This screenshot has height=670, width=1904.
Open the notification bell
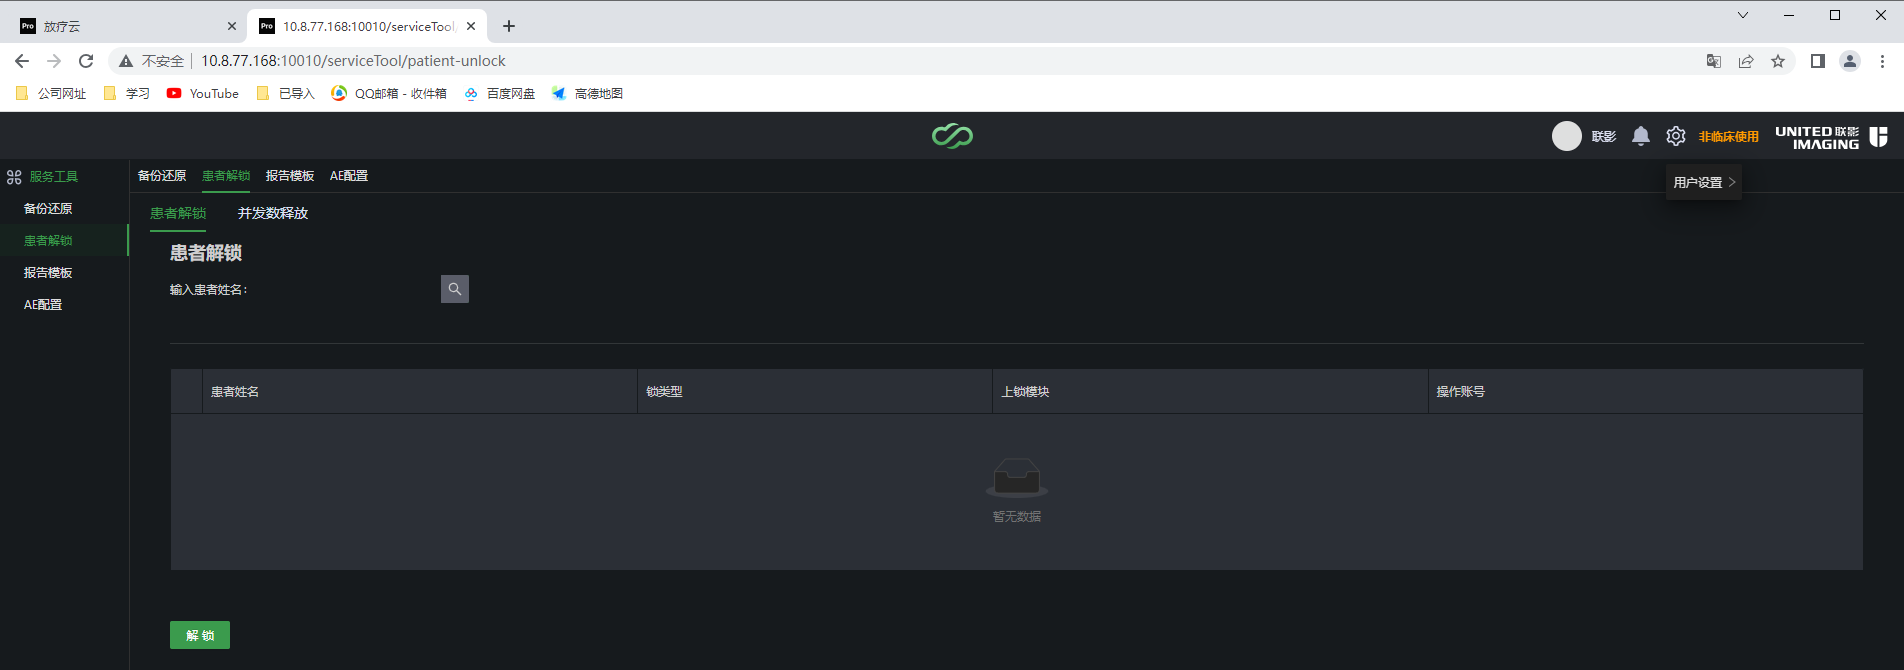click(1641, 136)
